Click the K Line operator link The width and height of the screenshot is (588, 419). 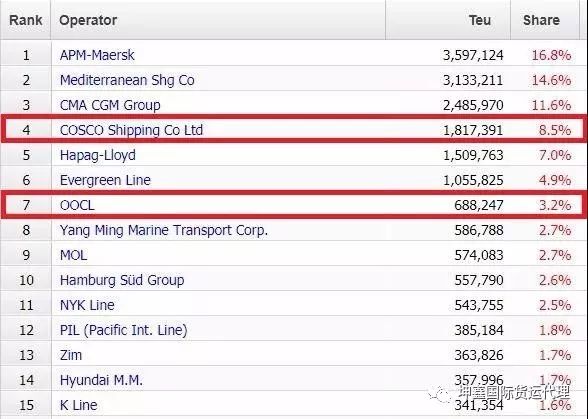click(79, 405)
